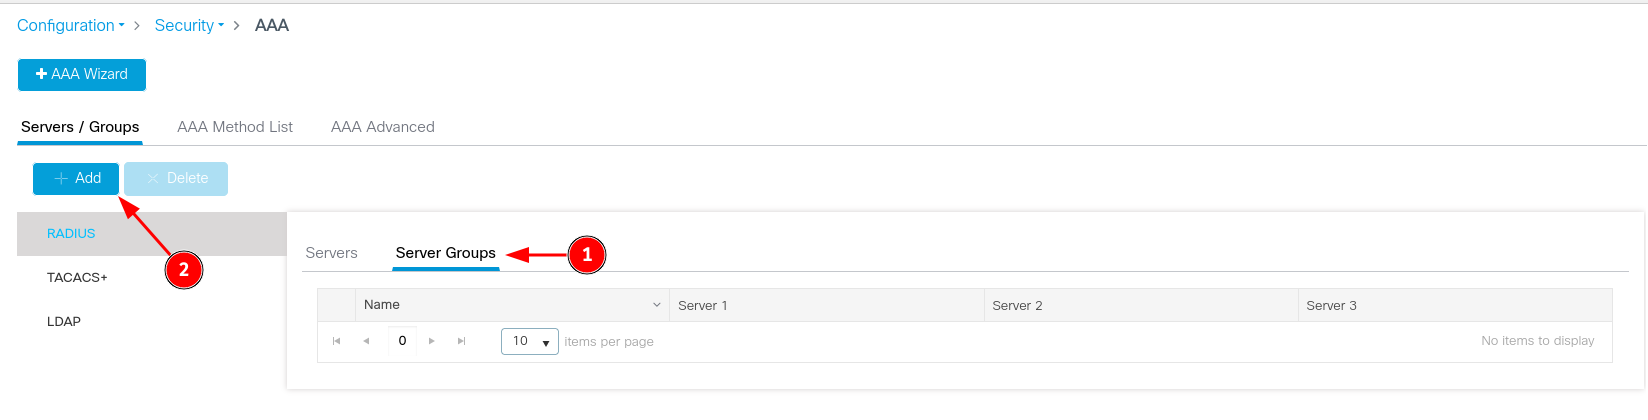The height and width of the screenshot is (420, 1648).
Task: Go to last page of the table
Action: (461, 341)
